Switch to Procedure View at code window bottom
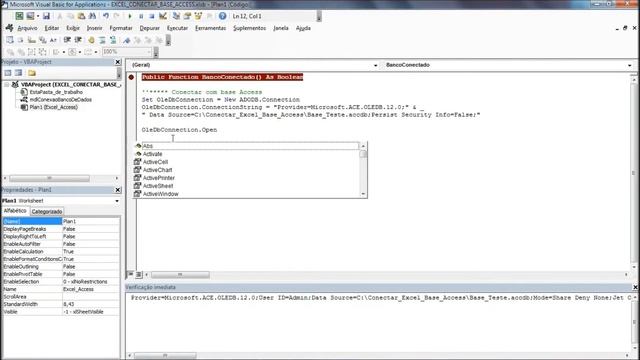 pos(131,274)
